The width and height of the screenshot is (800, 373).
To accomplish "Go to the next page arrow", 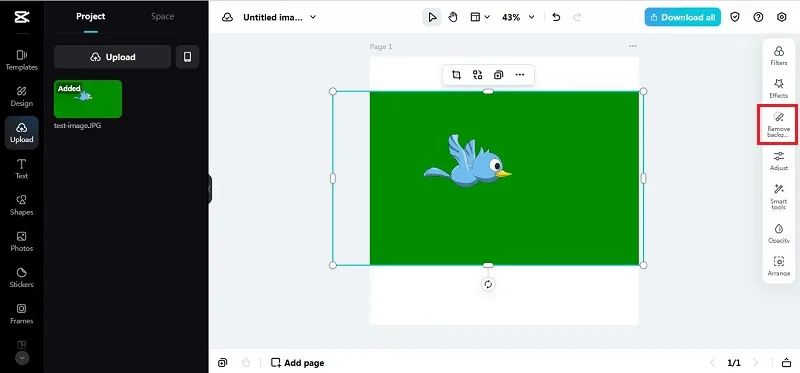I will click(756, 363).
